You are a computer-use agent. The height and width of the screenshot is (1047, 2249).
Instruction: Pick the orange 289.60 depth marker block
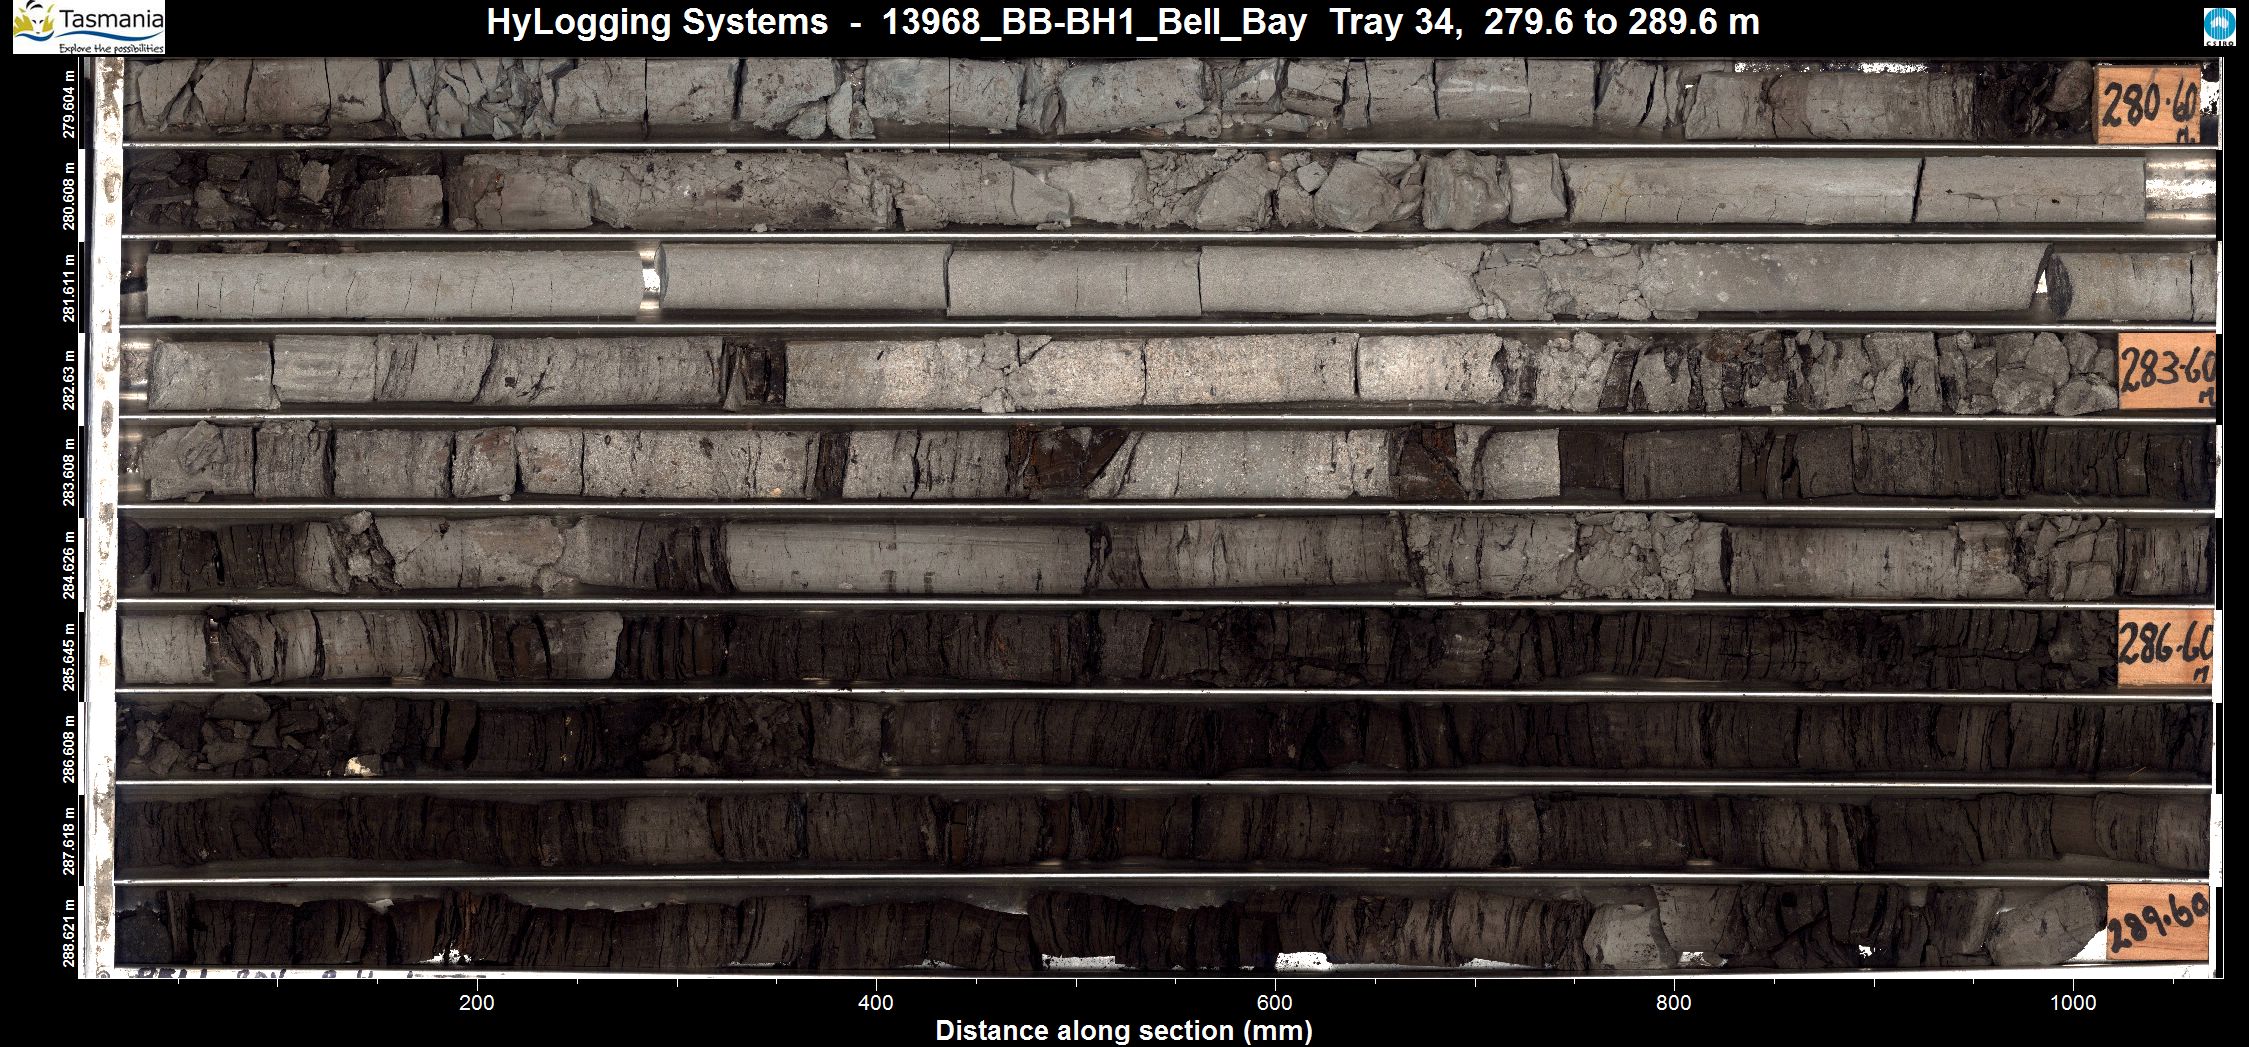2157,924
